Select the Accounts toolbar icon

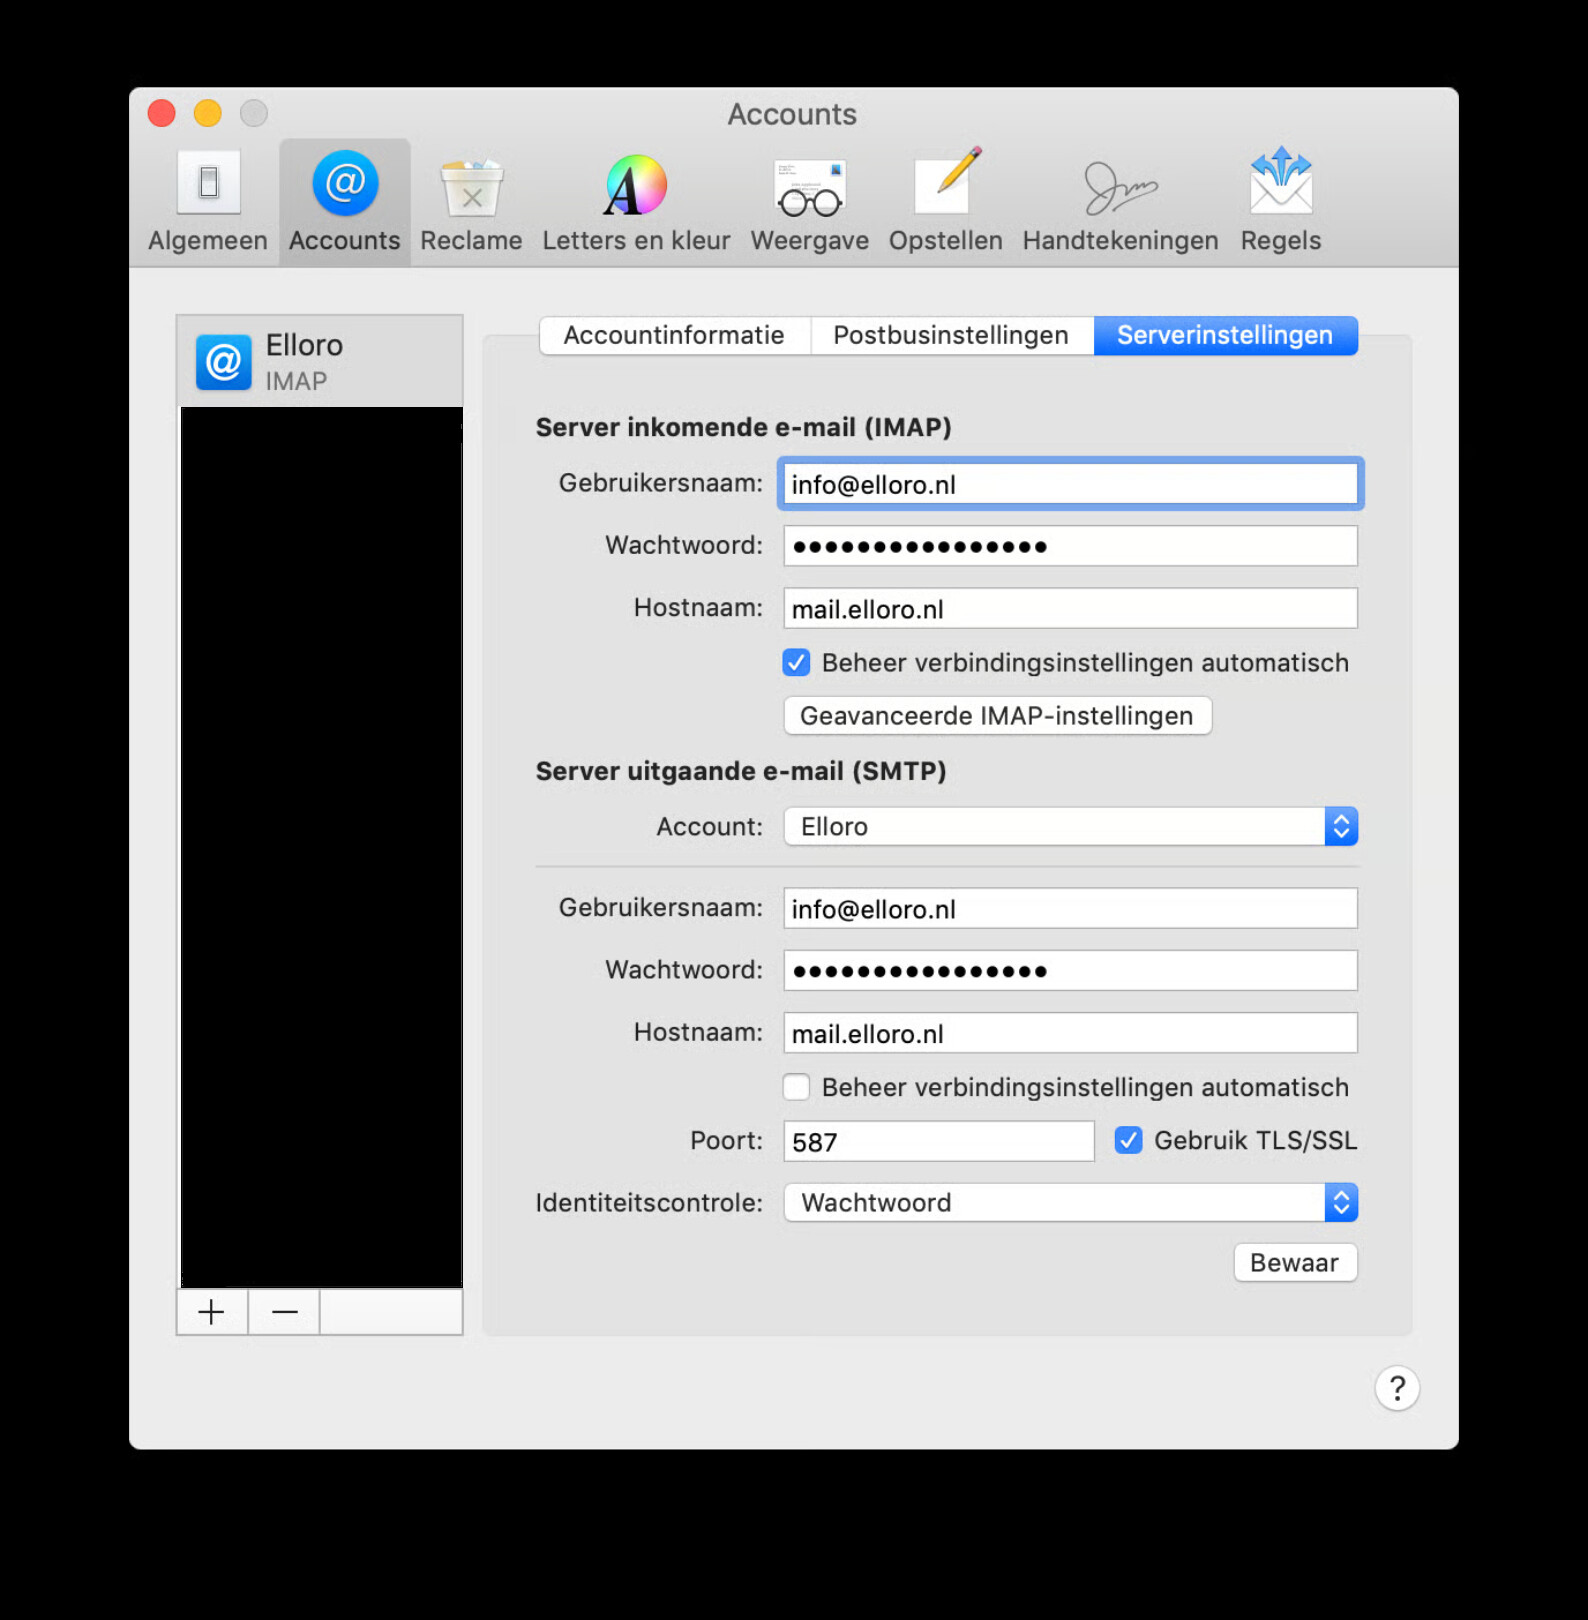coord(345,202)
